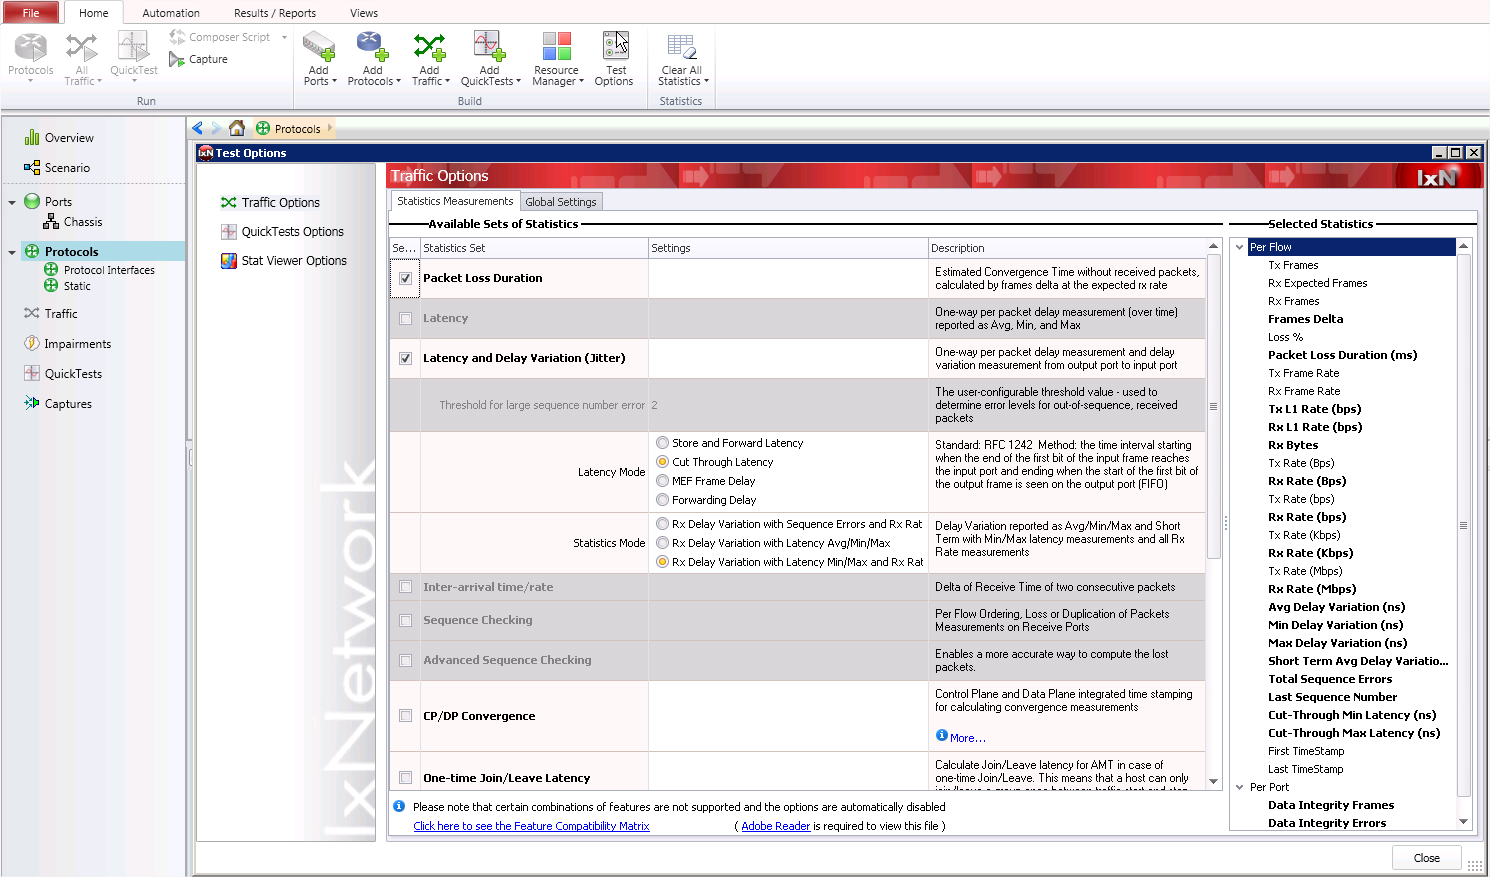Click the QuickTest ribbon icon
The height and width of the screenshot is (877, 1490).
click(x=133, y=47)
